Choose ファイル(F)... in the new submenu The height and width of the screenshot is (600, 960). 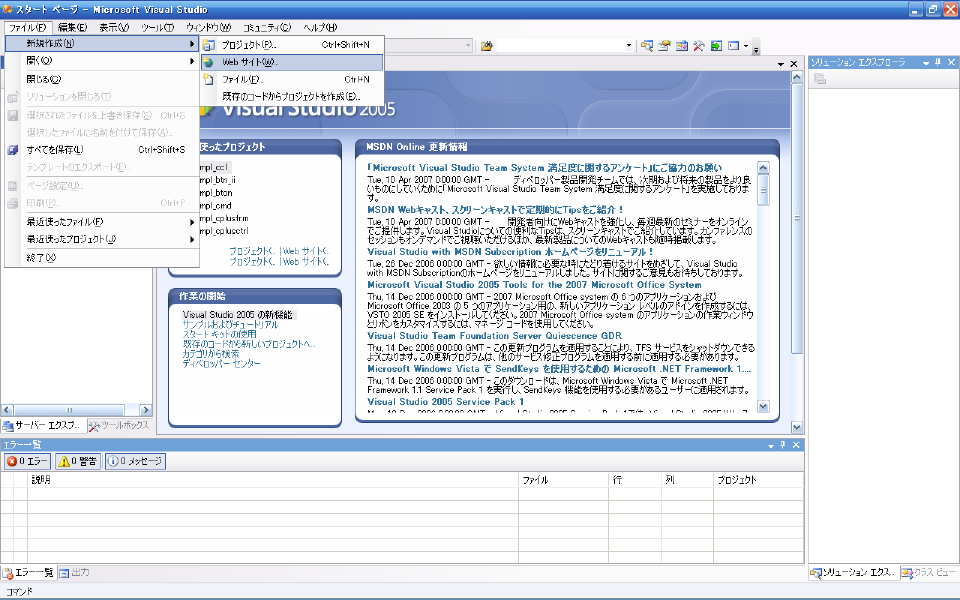coord(293,80)
